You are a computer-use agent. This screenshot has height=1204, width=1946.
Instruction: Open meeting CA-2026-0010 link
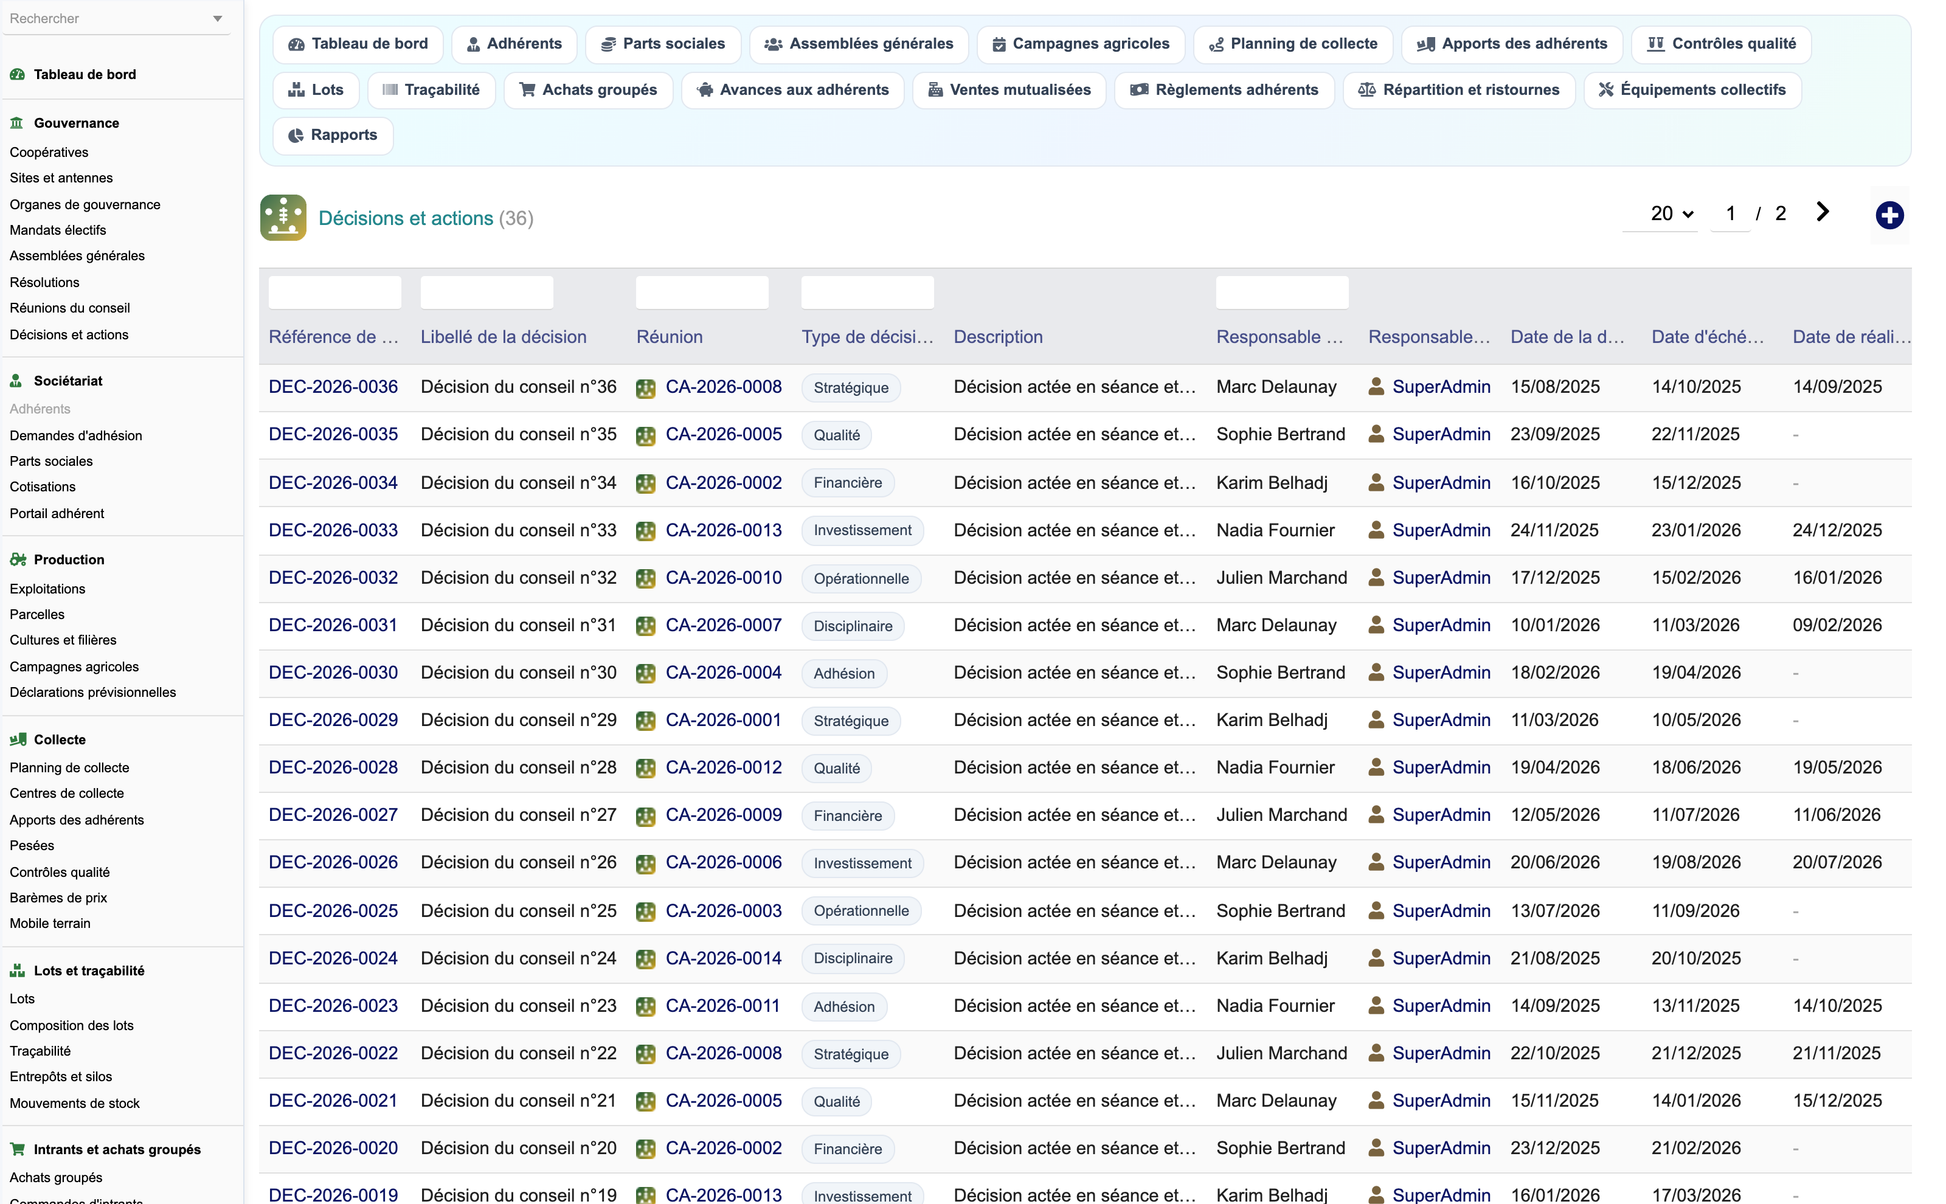(724, 577)
